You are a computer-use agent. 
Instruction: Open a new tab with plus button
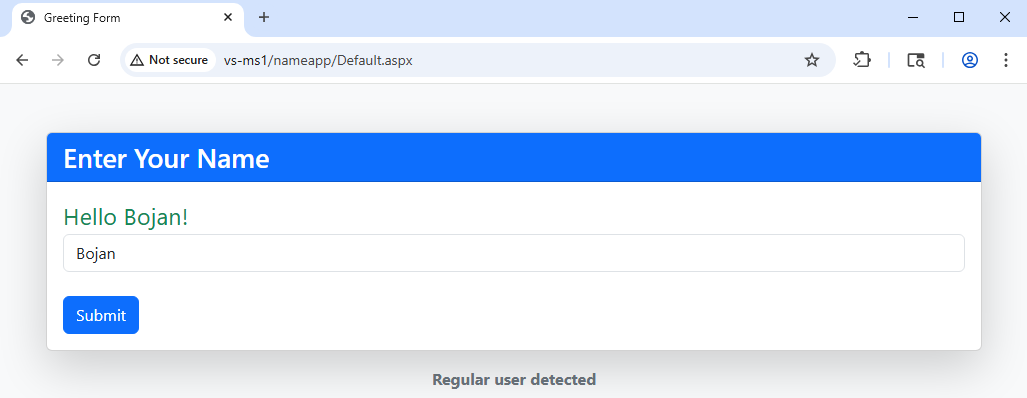pyautogui.click(x=264, y=18)
